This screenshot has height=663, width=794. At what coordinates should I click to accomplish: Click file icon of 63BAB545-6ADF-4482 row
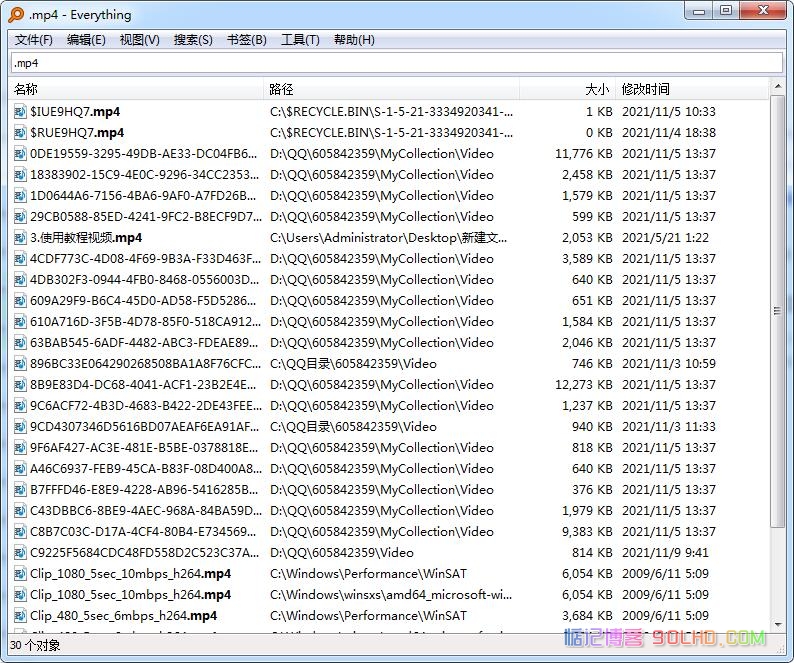pos(20,343)
